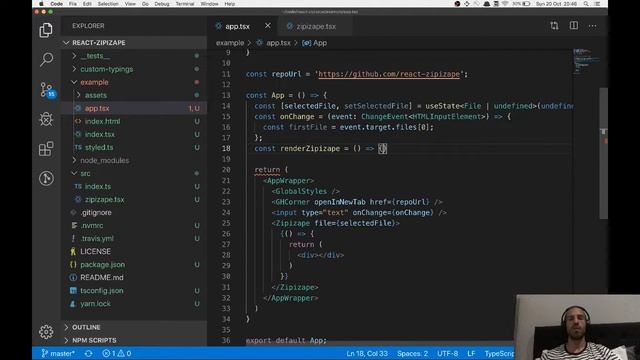Open the Go menu

(145, 4)
